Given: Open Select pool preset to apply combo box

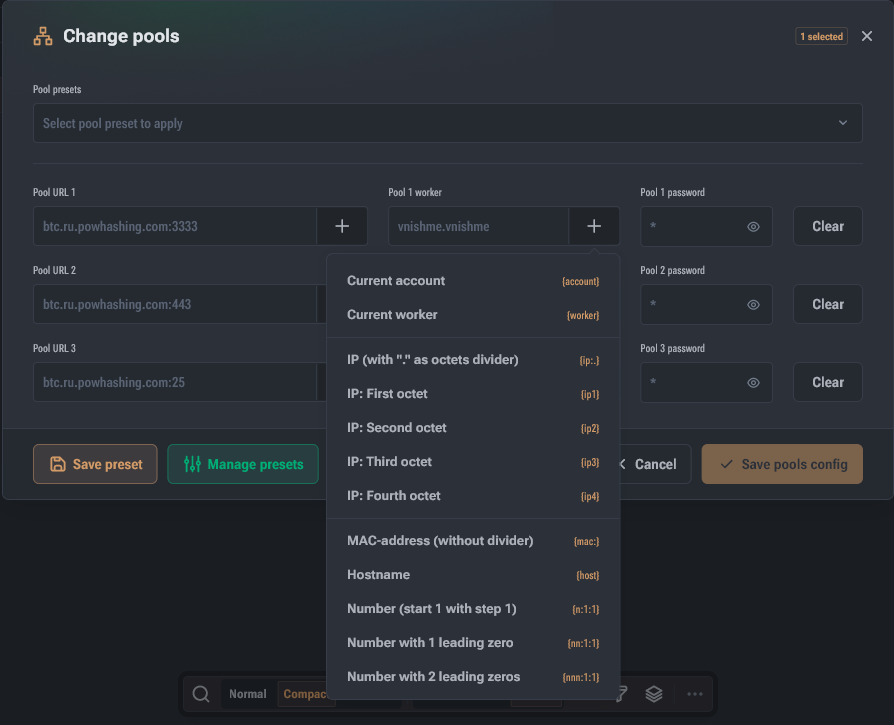Looking at the screenshot, I should click(x=448, y=123).
